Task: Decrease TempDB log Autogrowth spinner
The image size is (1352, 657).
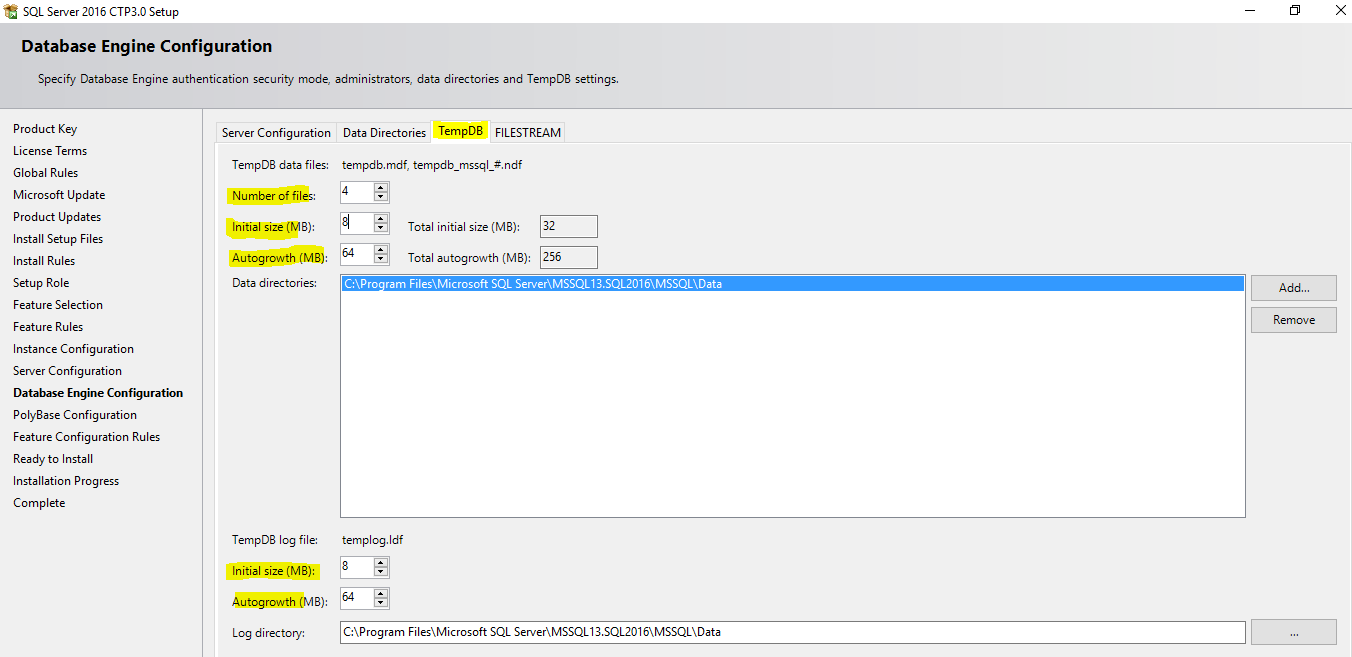Action: 381,604
